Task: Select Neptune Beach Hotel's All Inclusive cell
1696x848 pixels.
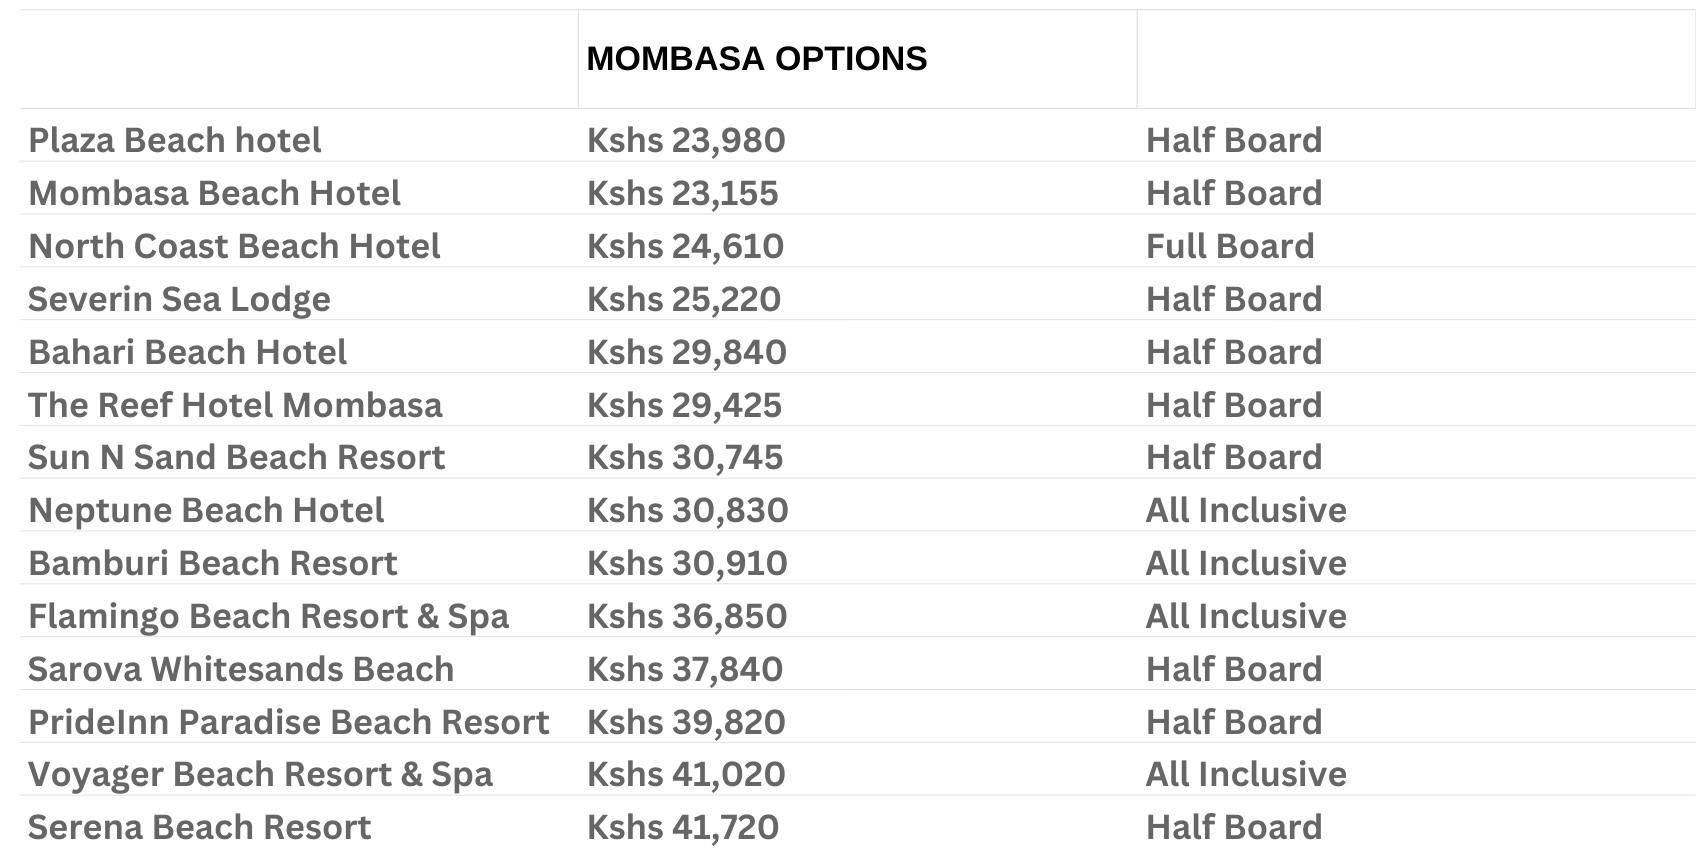Action: pyautogui.click(x=1246, y=510)
